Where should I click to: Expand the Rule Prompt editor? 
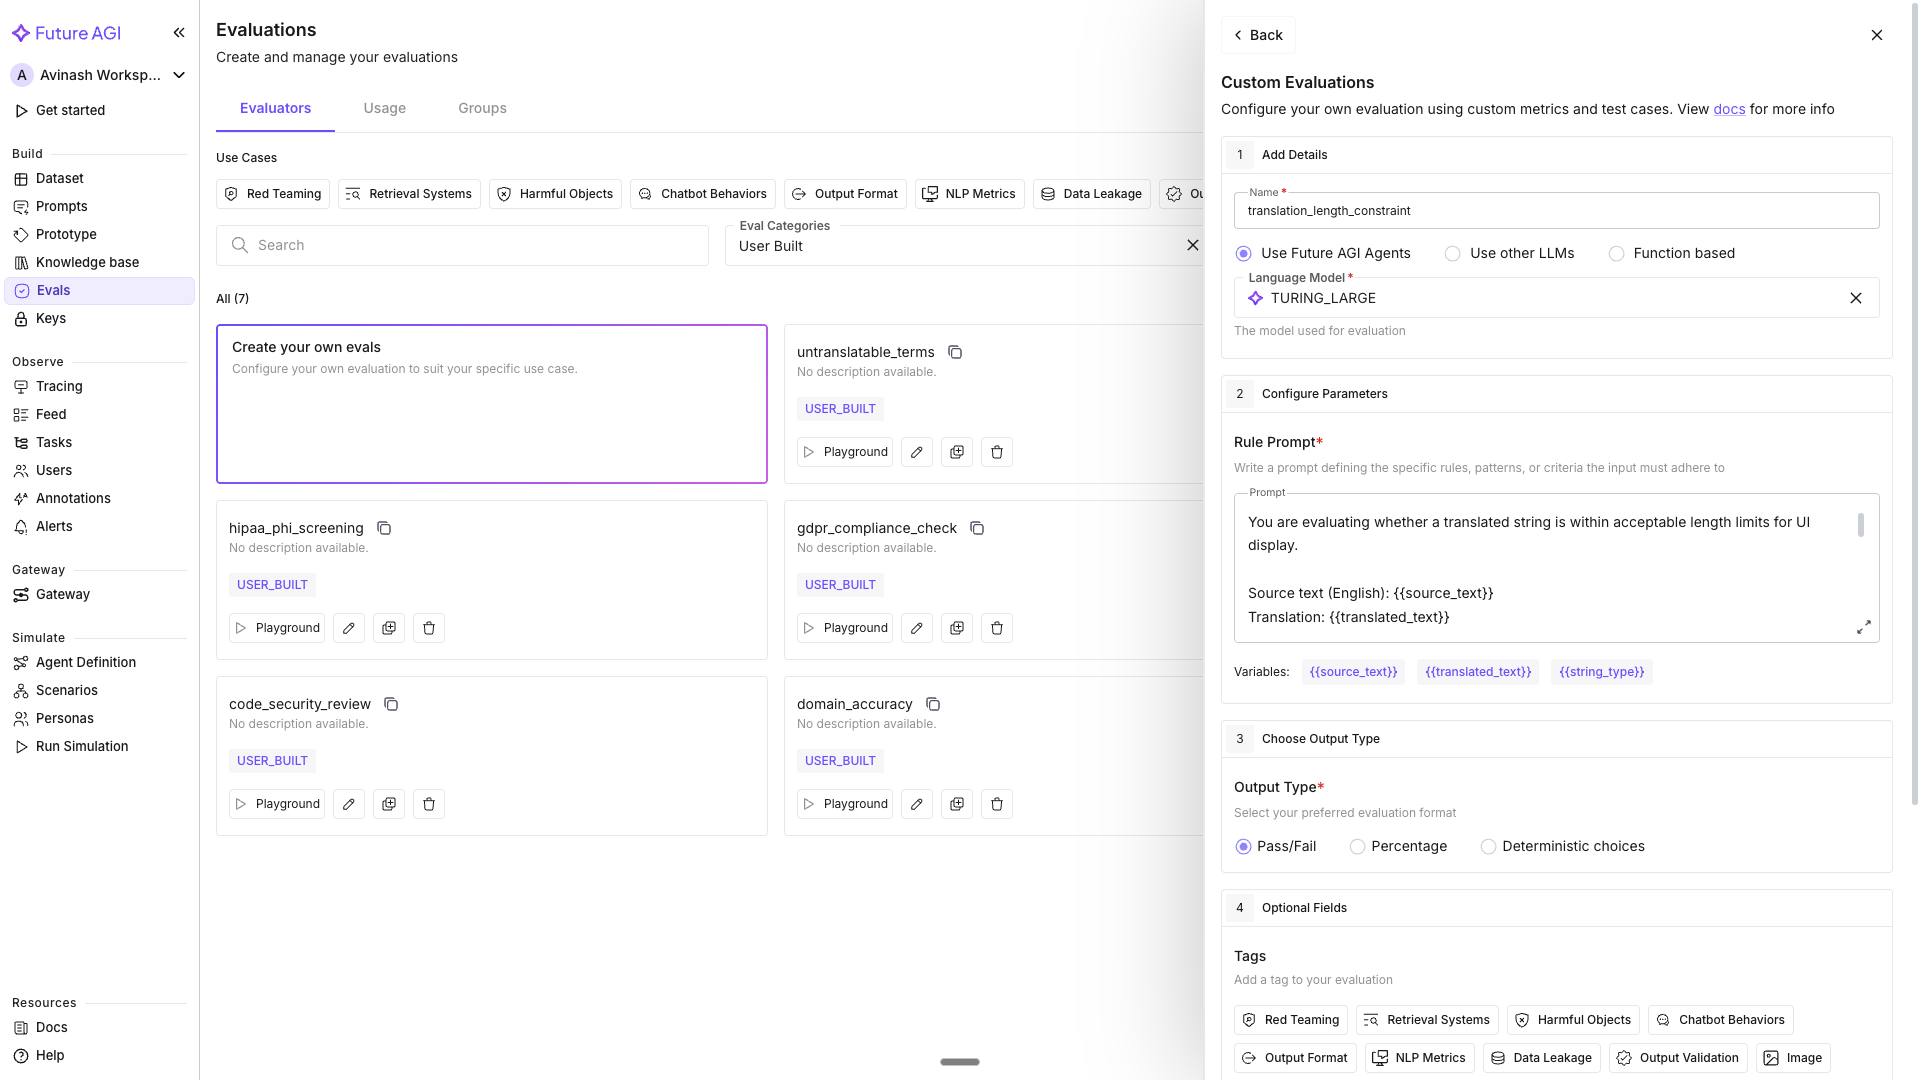(1863, 627)
